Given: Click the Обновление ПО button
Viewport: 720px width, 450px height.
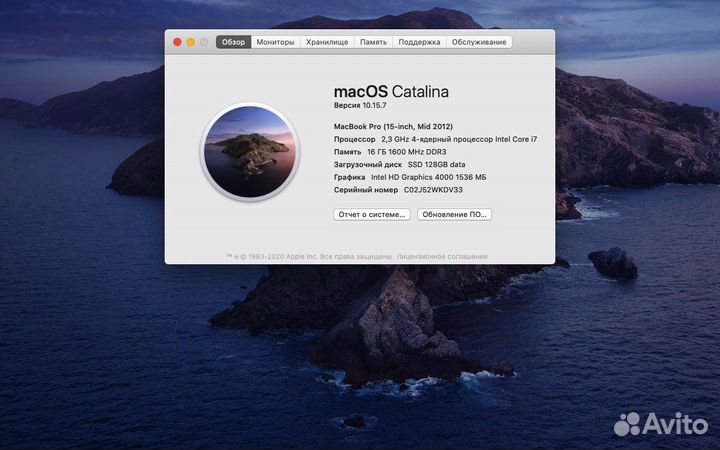Looking at the screenshot, I should (x=454, y=214).
